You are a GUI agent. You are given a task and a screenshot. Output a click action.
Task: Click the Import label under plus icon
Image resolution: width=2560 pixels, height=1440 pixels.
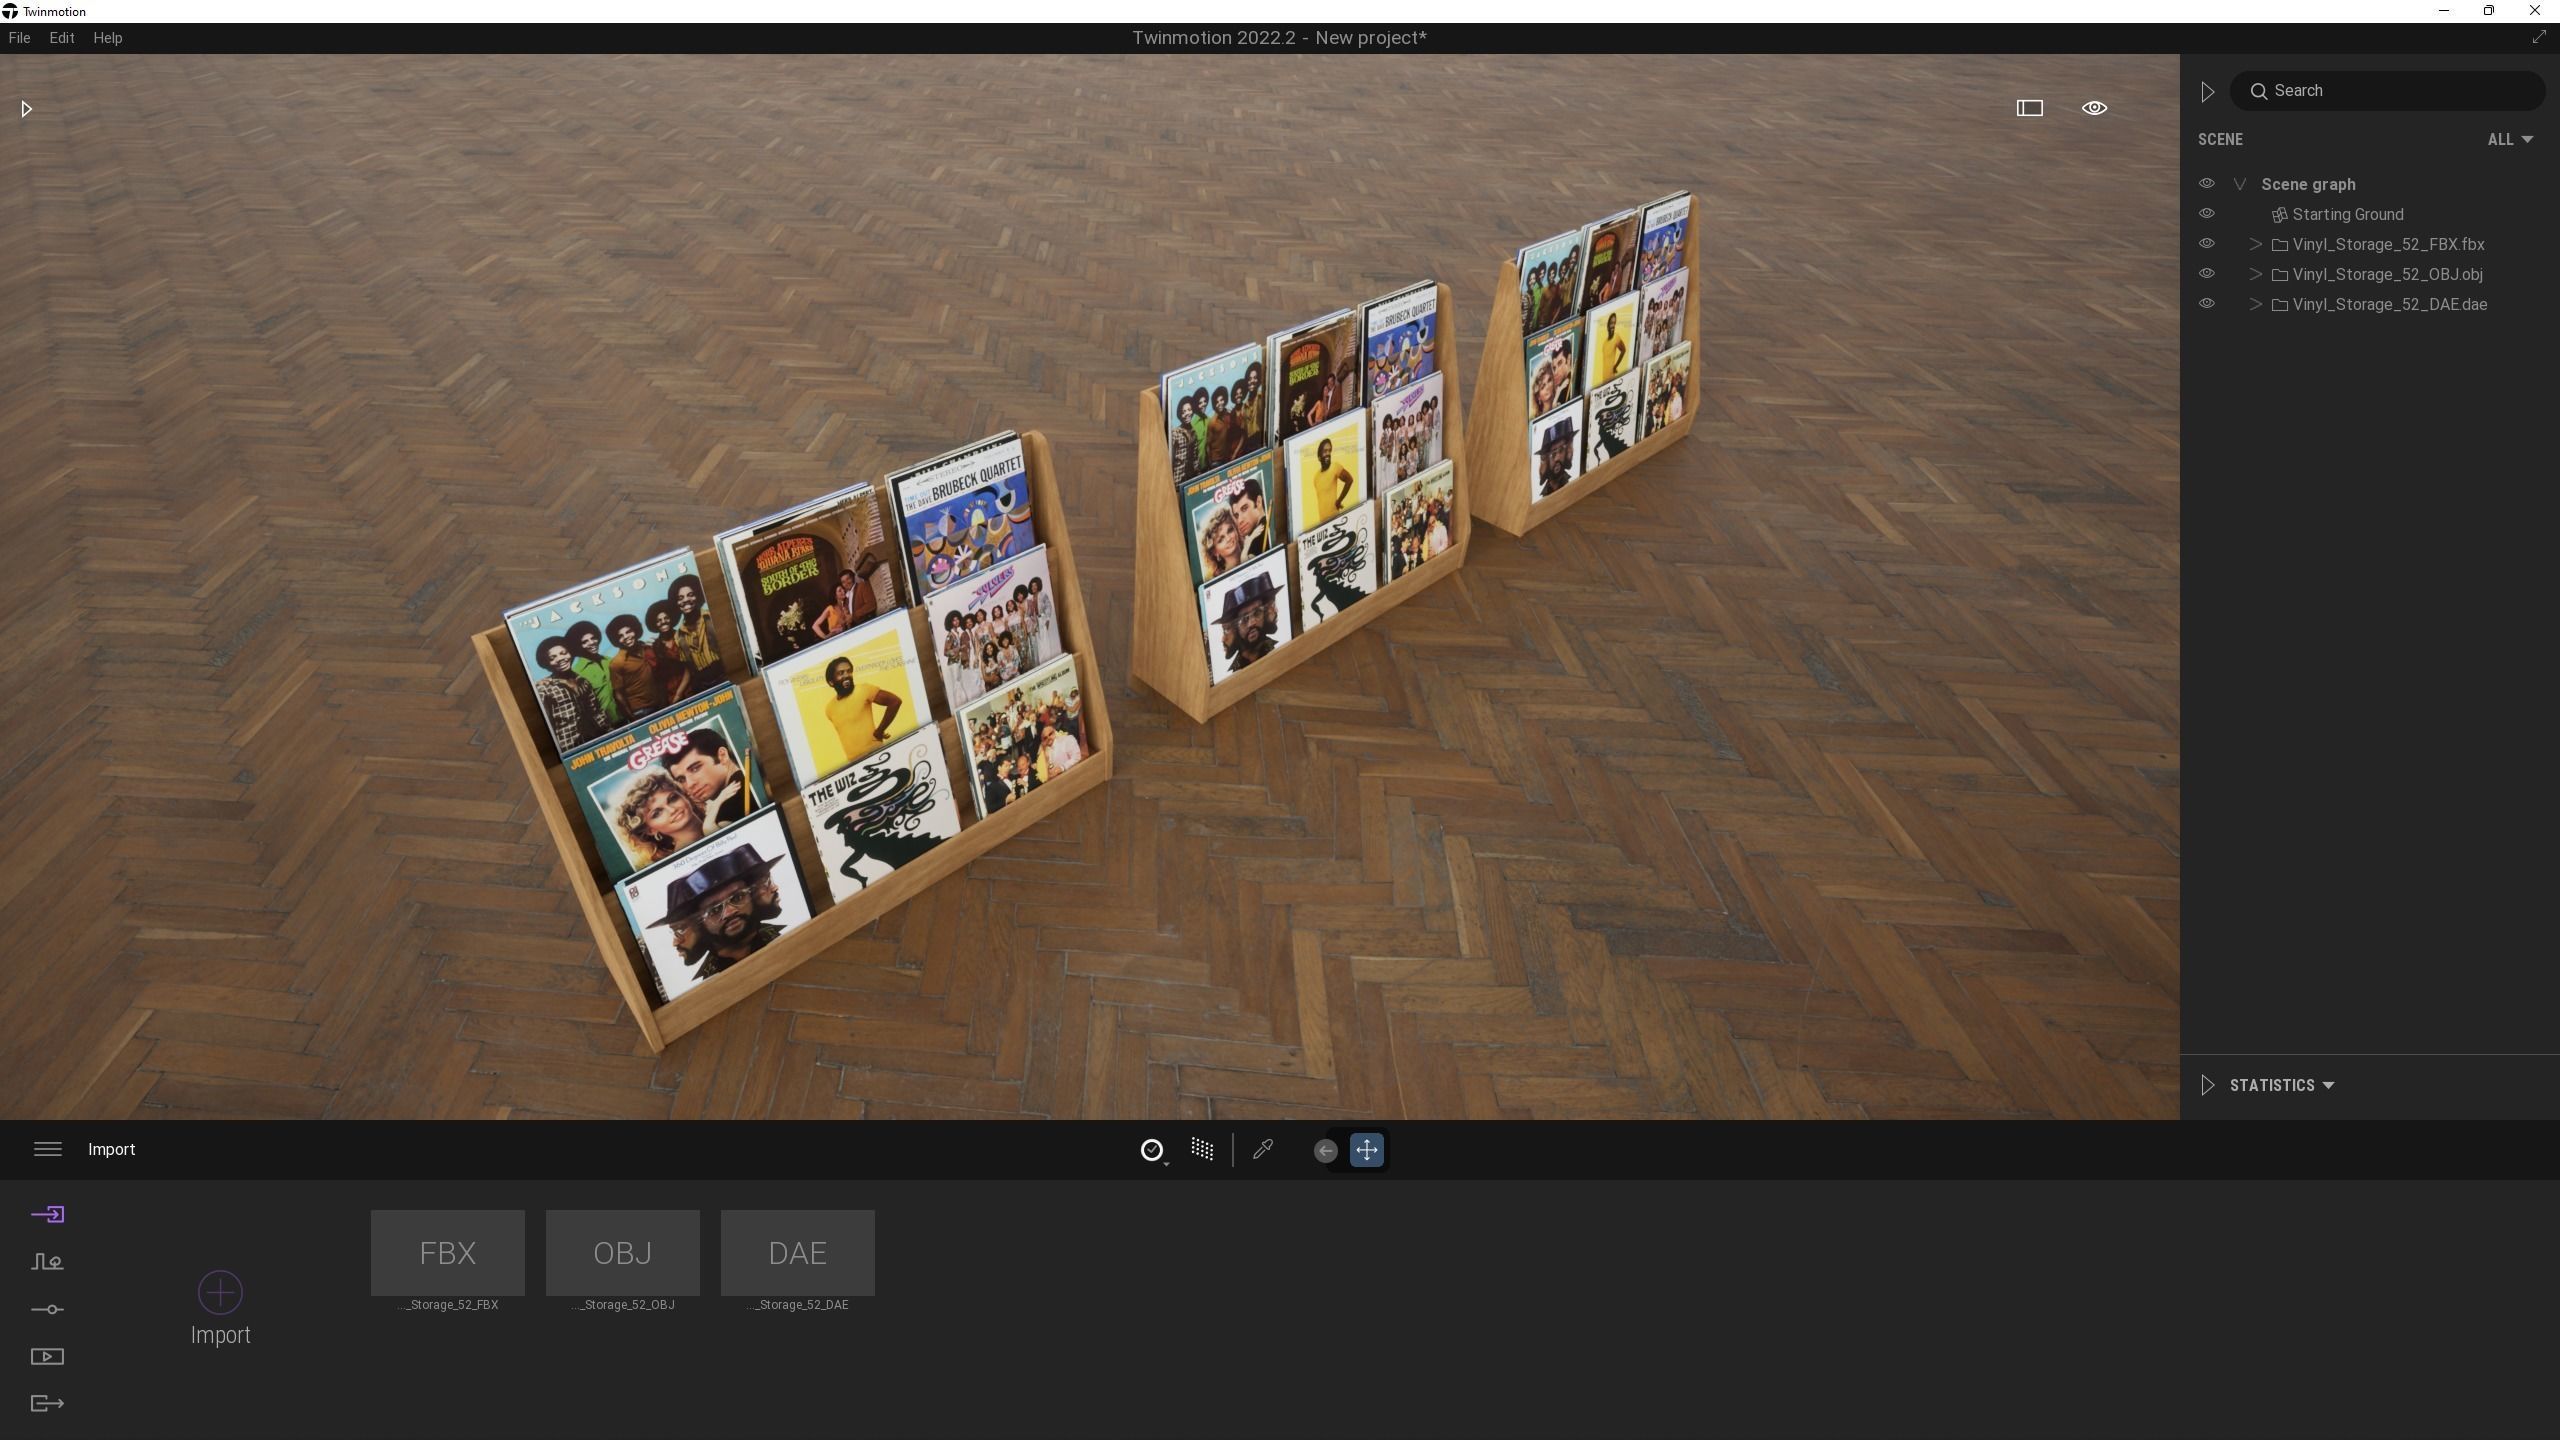[220, 1335]
